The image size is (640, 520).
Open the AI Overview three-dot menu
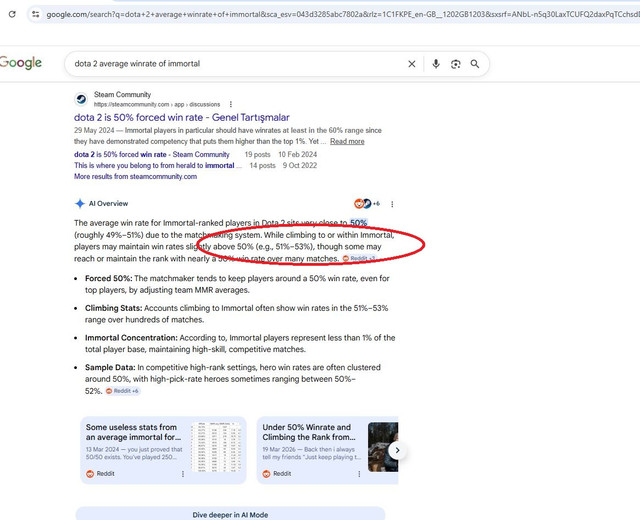click(x=392, y=204)
